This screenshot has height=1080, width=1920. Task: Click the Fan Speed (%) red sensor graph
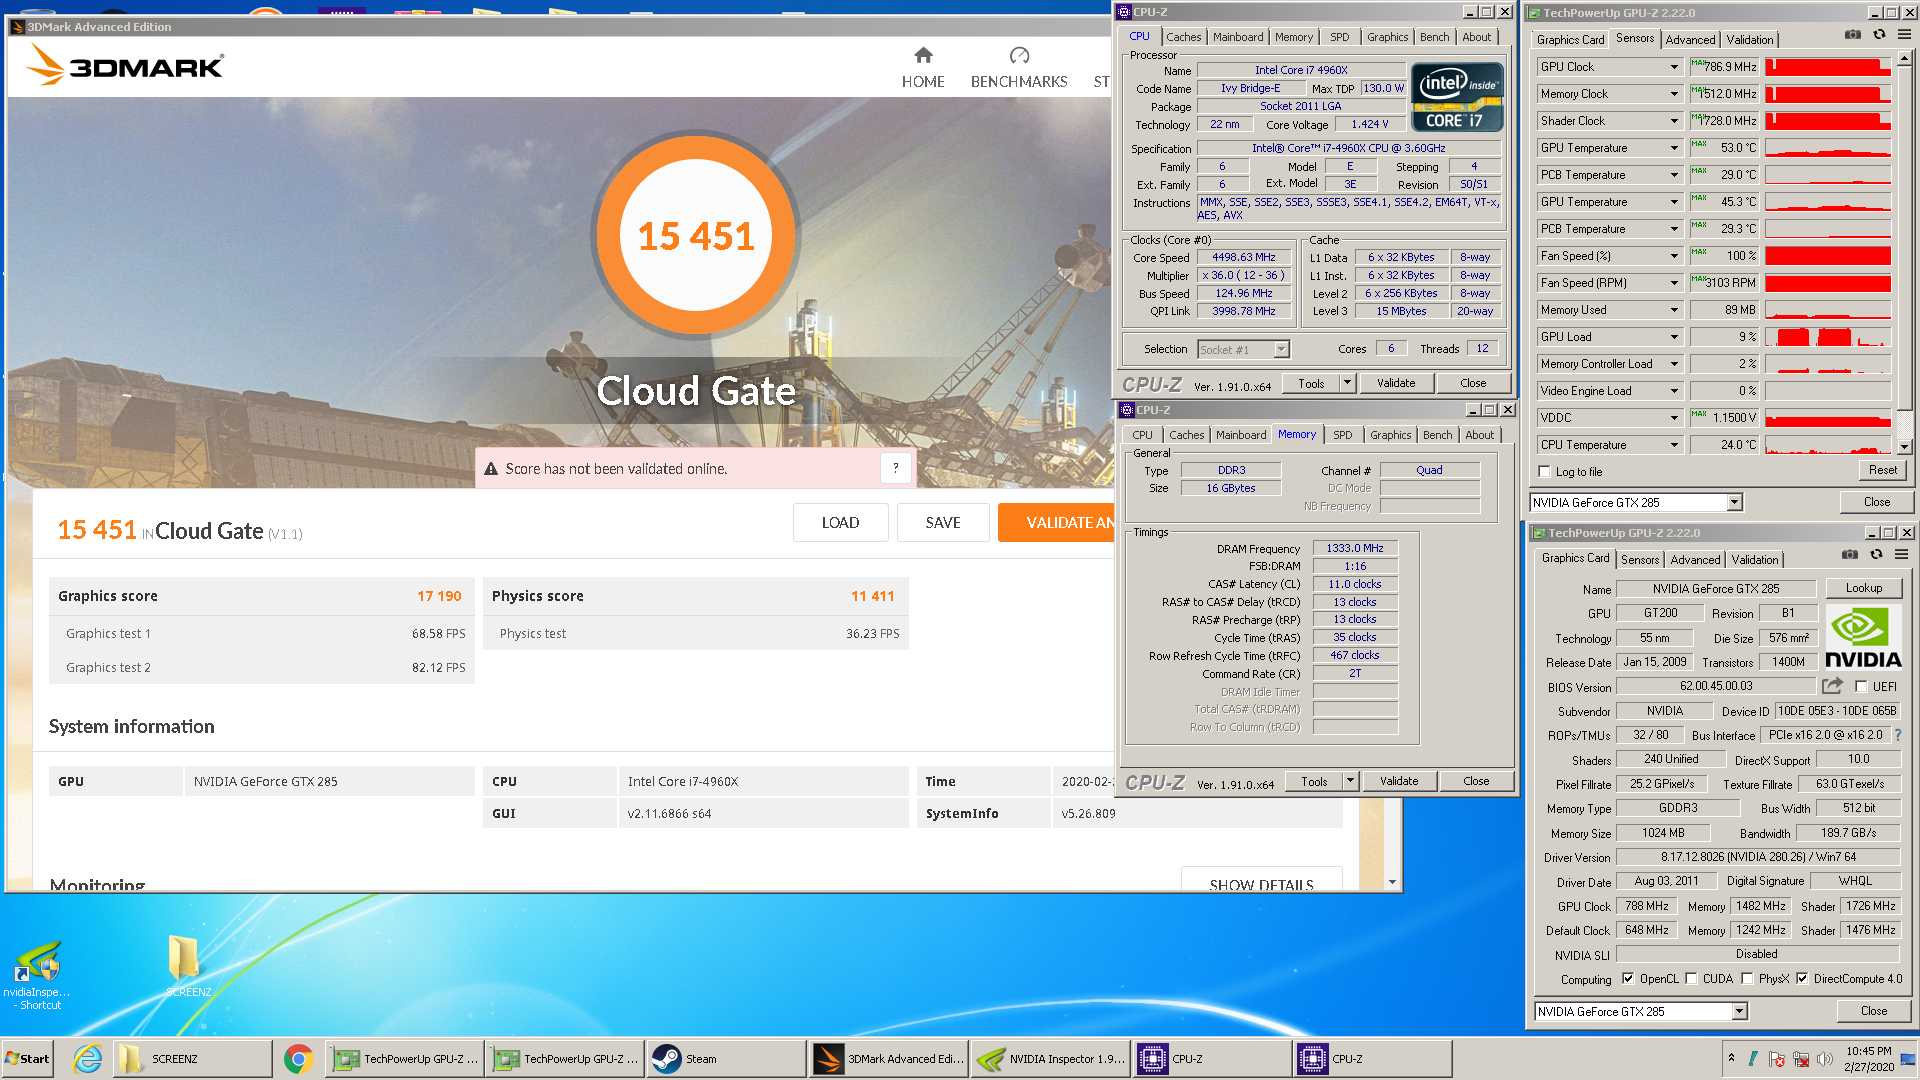(x=1827, y=256)
